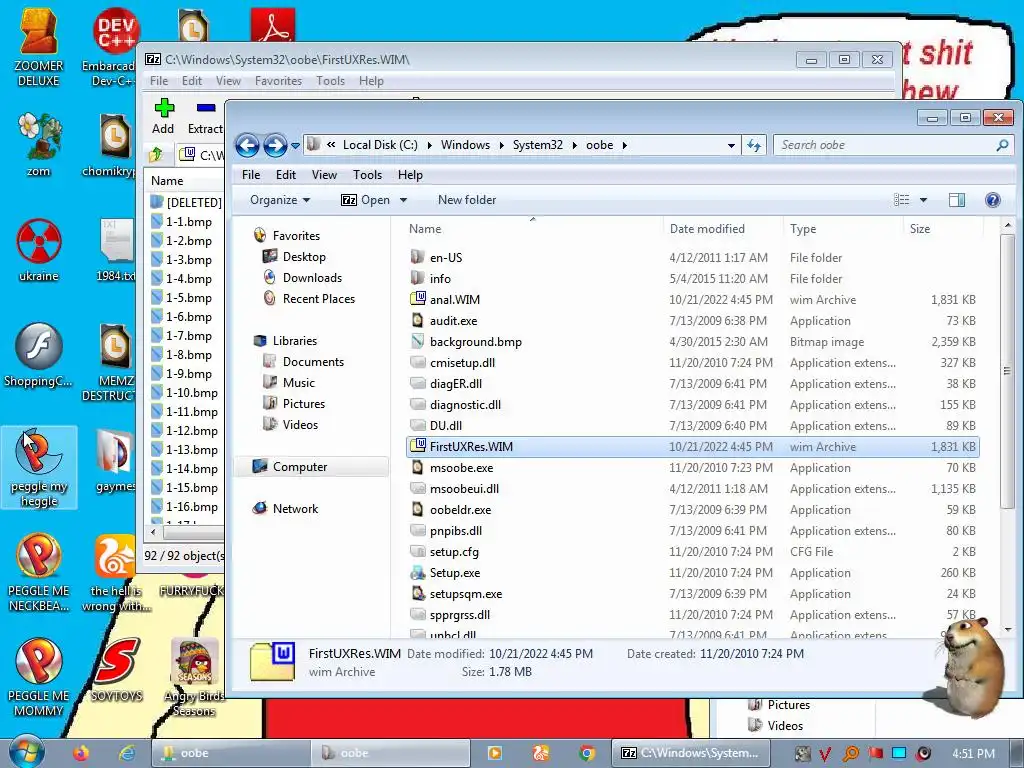
Task: Open Explorer help question mark icon
Action: (992, 200)
